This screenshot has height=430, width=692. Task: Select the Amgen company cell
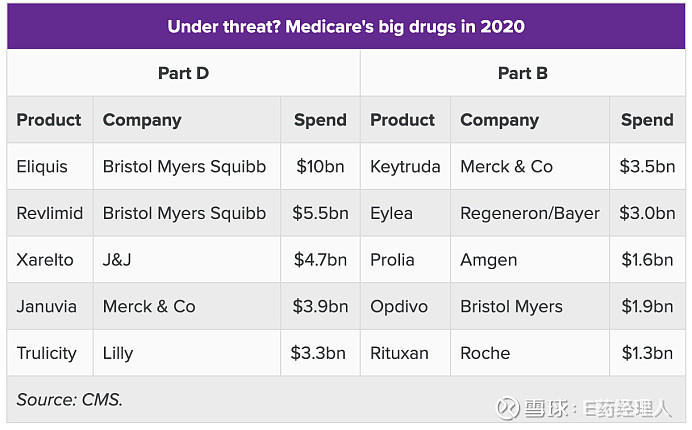[488, 260]
